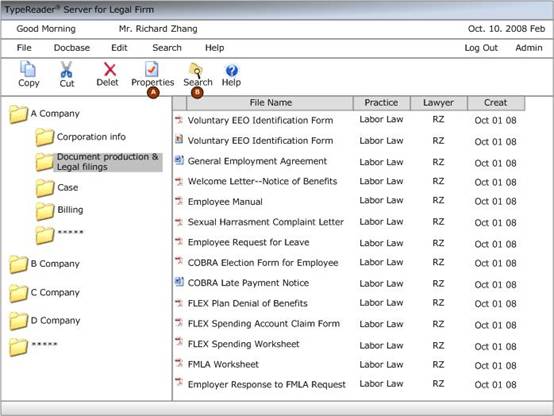Expand the A Company folder

[18, 114]
